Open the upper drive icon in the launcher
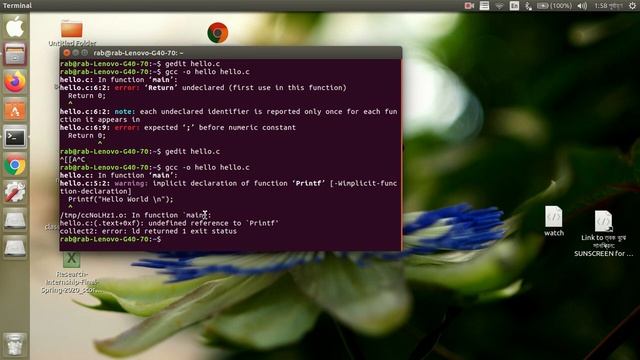 15,220
